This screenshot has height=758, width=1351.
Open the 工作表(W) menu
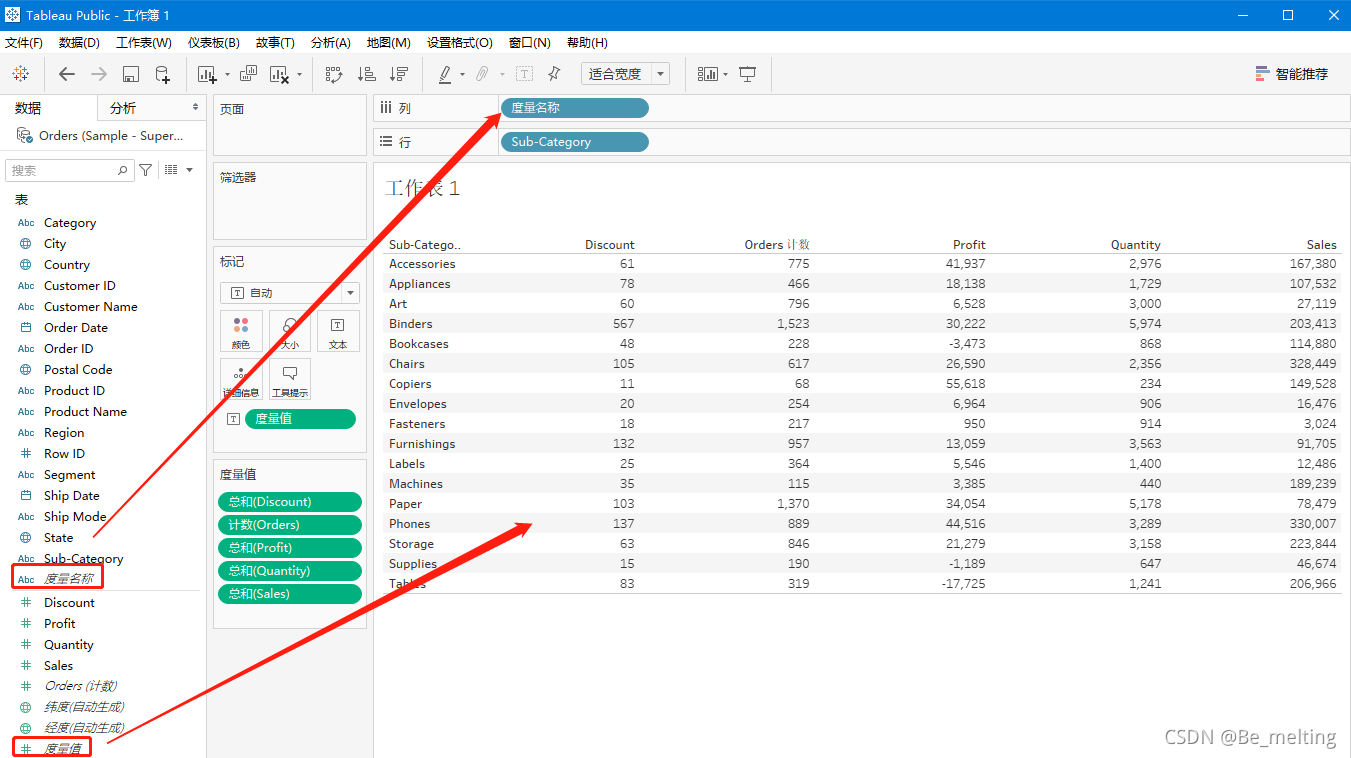144,43
